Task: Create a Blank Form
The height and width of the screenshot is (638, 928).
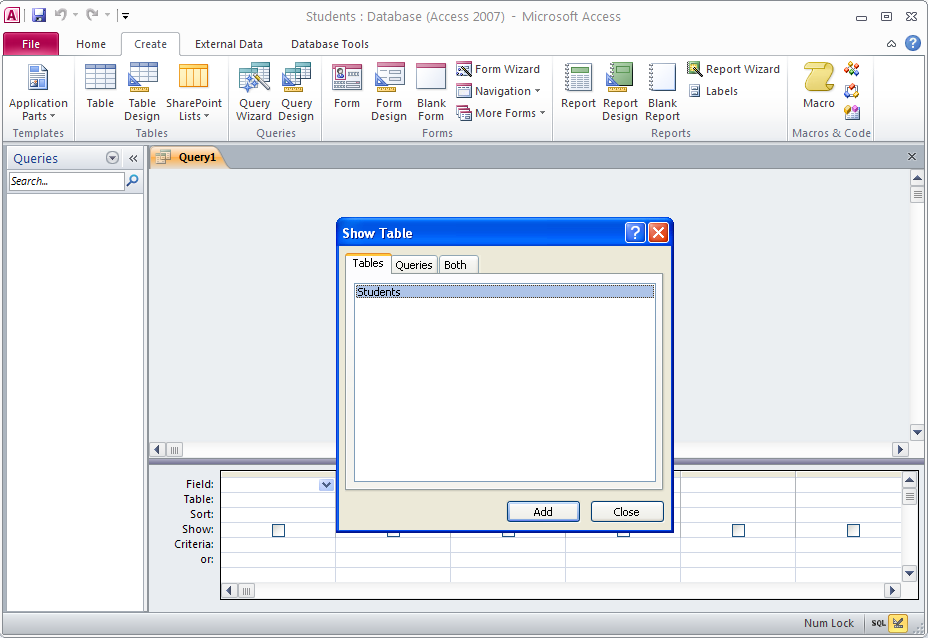Action: (x=431, y=92)
